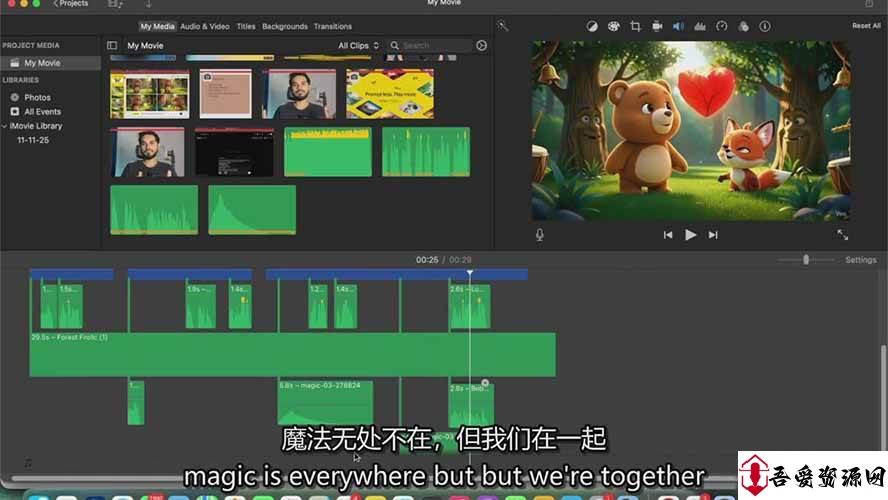The height and width of the screenshot is (500, 888).
Task: Open the timeline Settings popup
Action: [x=860, y=260]
